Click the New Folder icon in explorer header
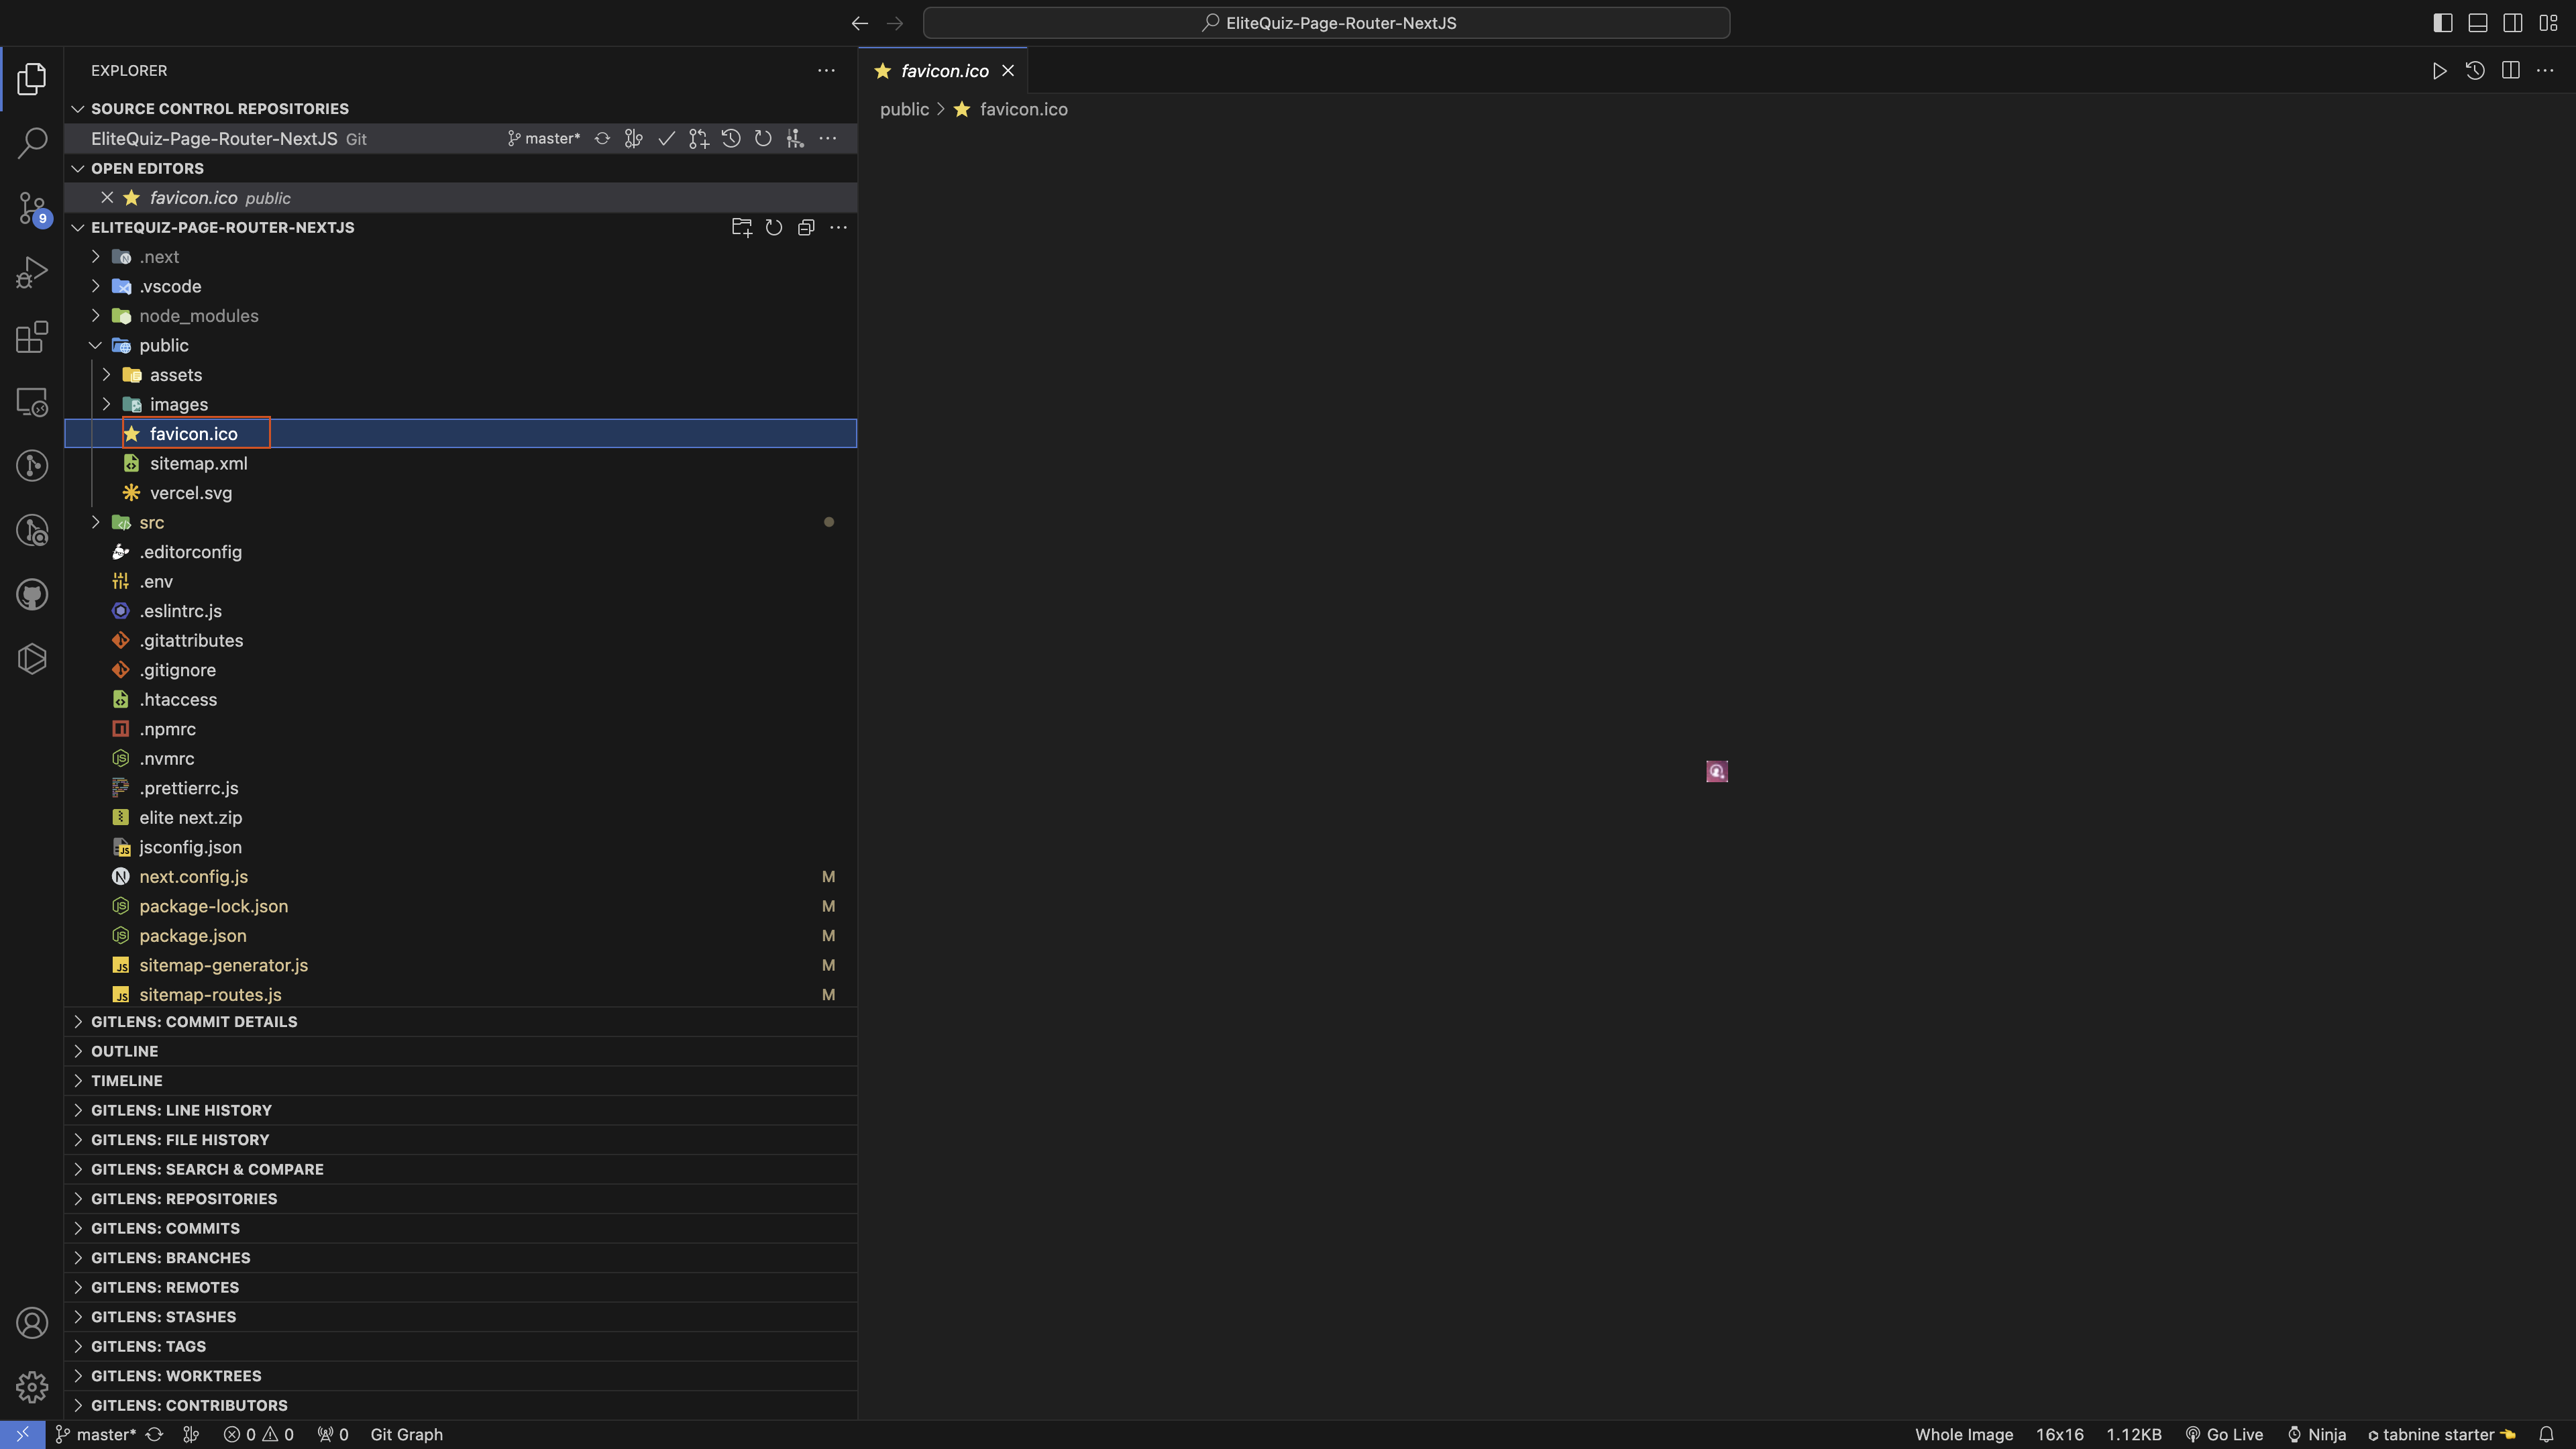Image resolution: width=2576 pixels, height=1449 pixels. click(741, 228)
